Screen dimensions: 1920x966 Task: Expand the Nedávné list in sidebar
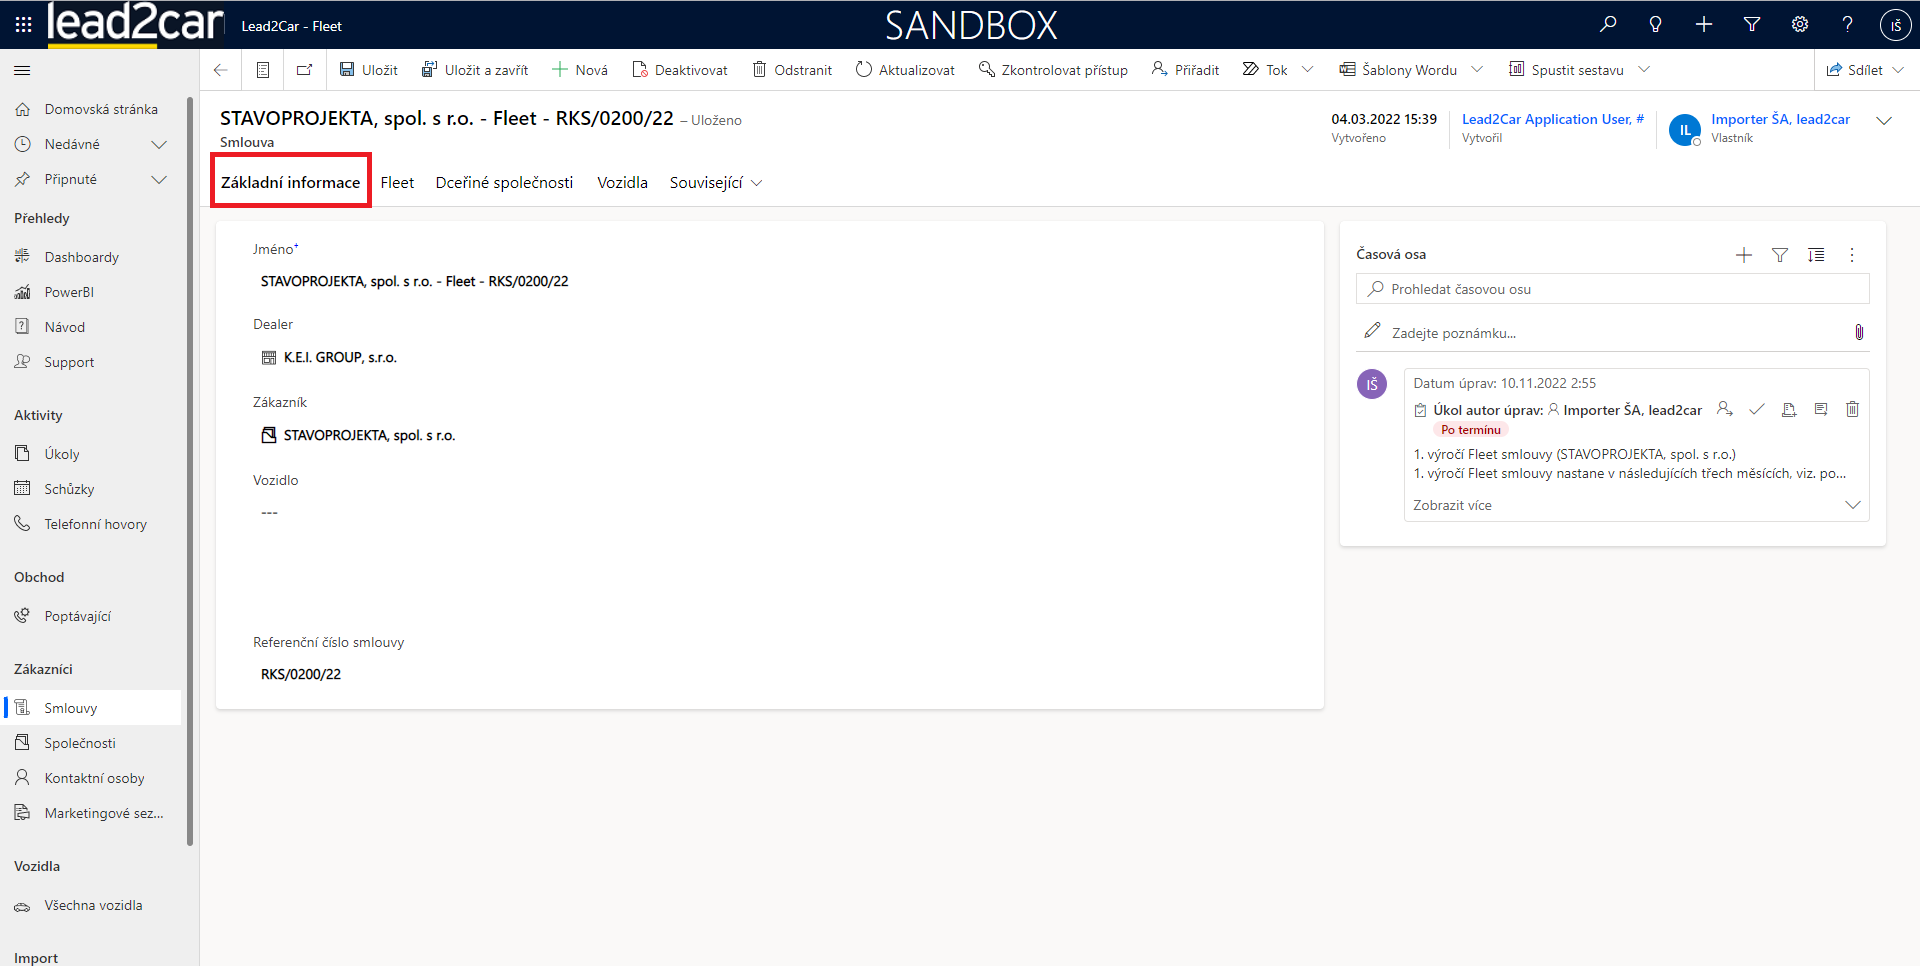pos(158,144)
